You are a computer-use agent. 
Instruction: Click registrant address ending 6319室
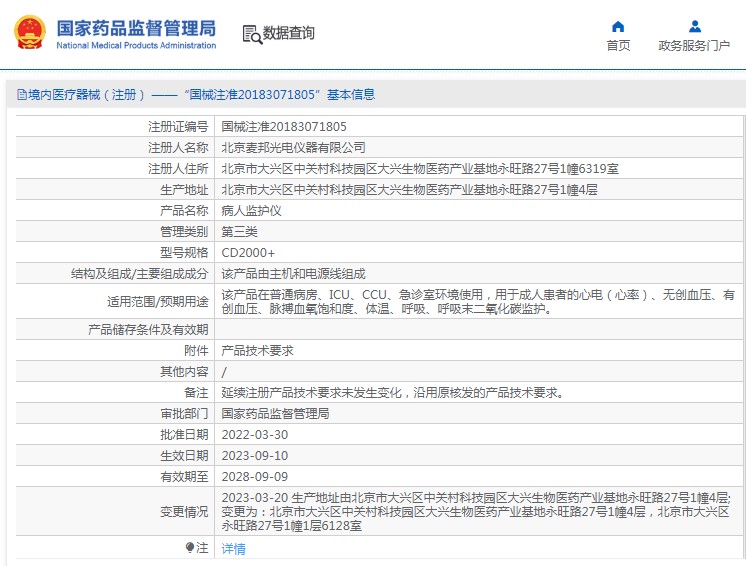[x=420, y=169]
